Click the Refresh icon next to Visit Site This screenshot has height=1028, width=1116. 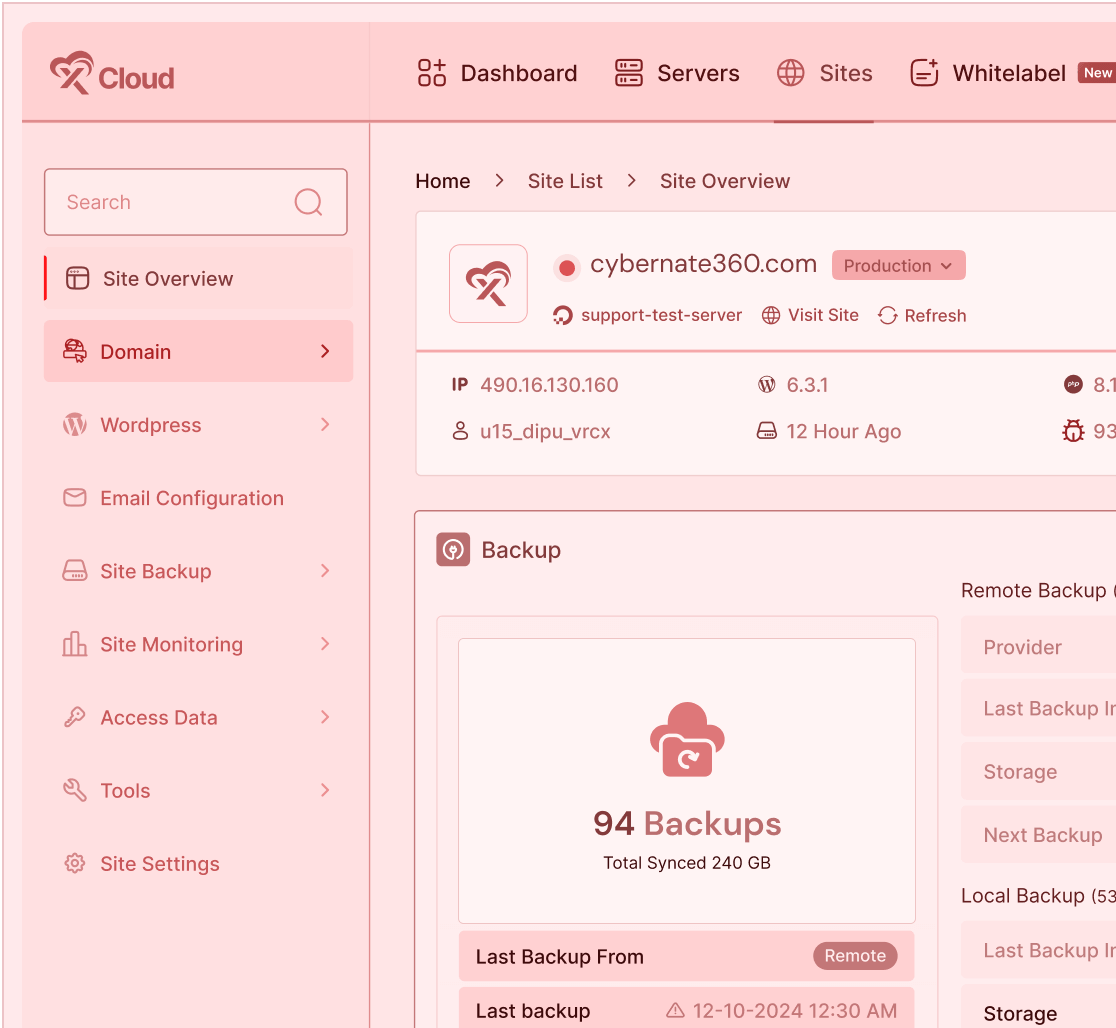click(x=887, y=316)
